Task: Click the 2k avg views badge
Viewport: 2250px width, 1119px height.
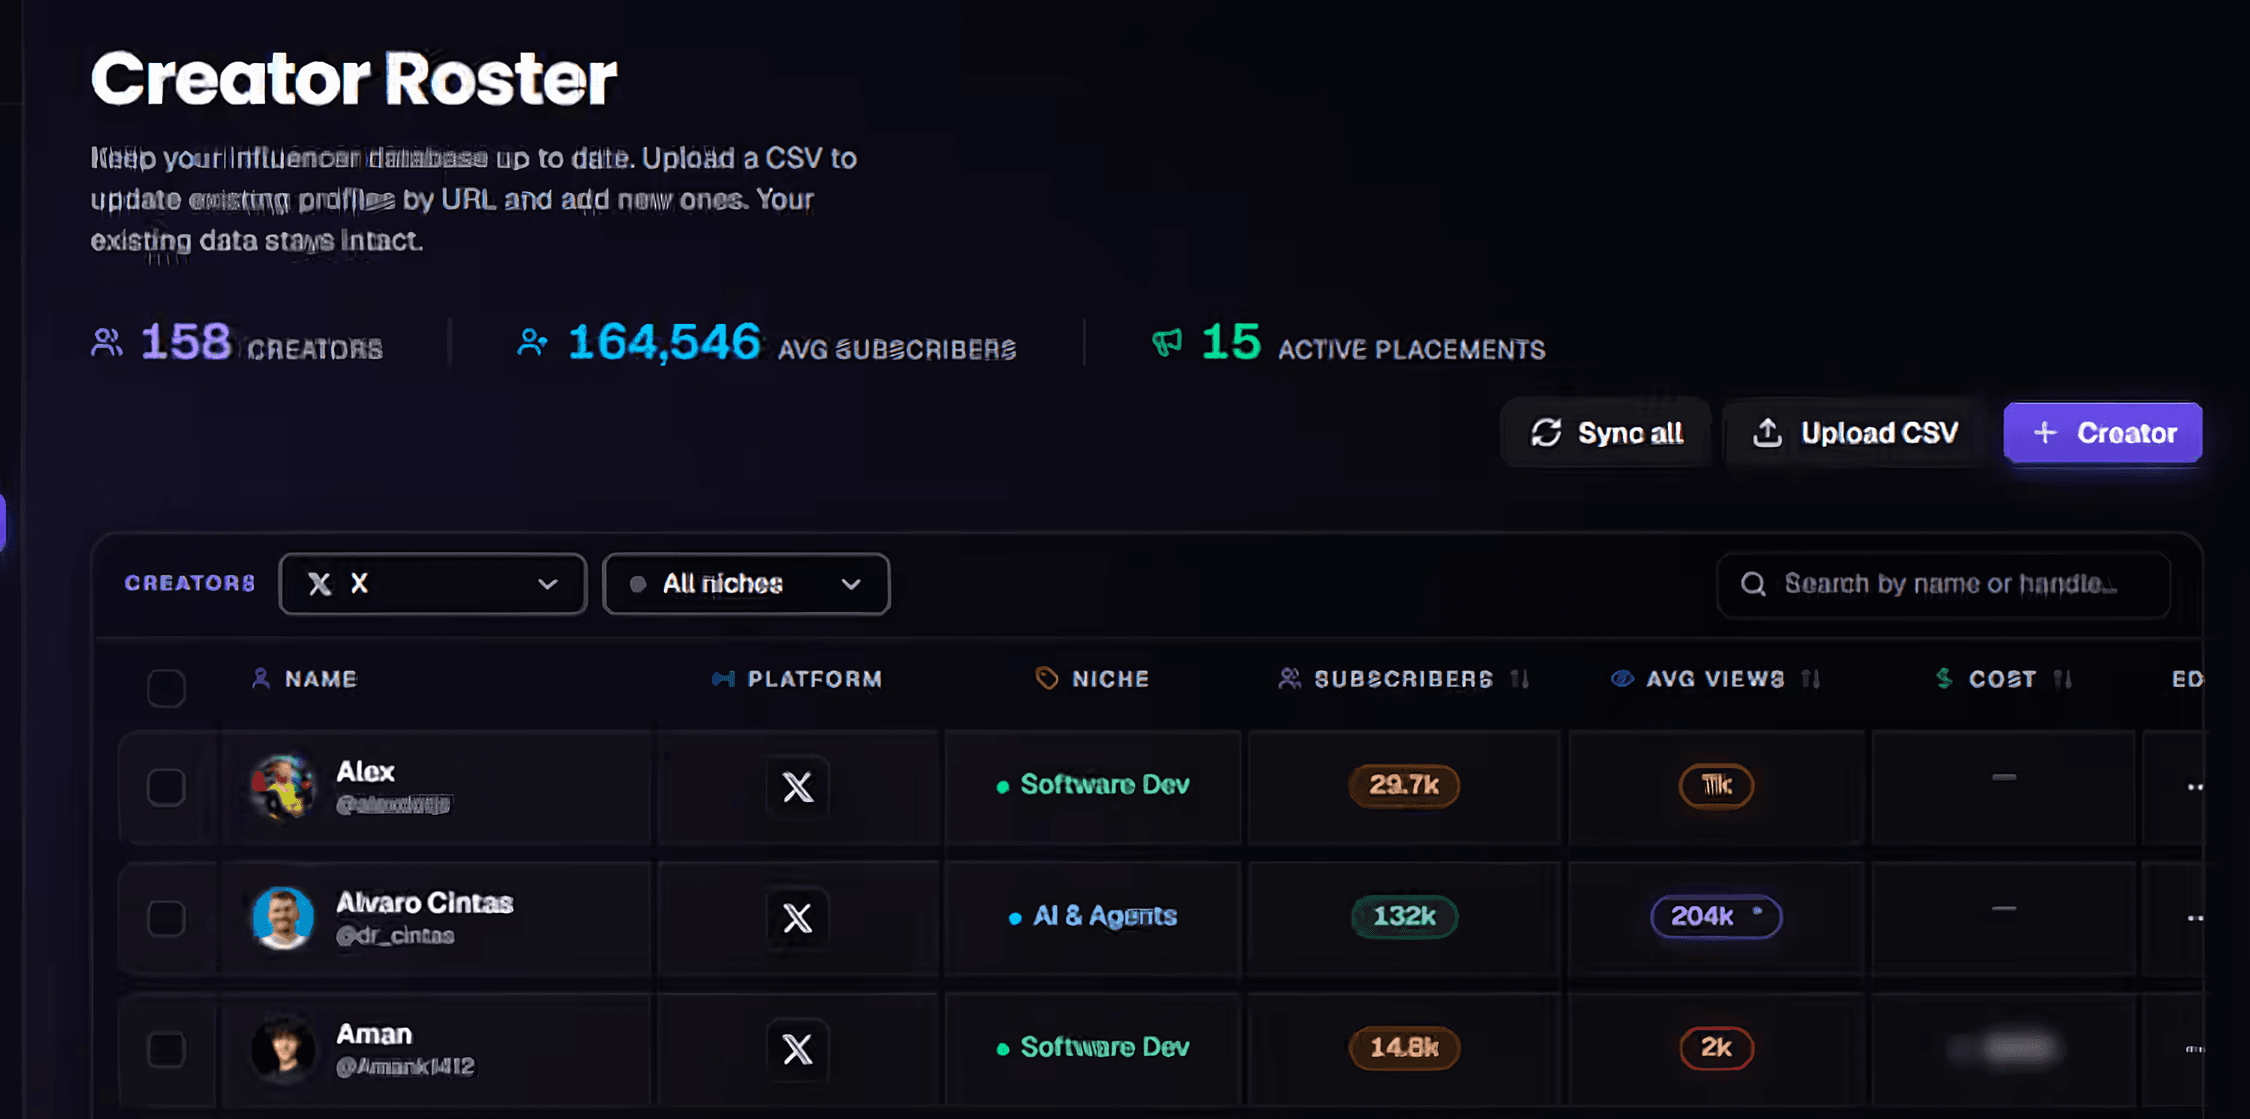Action: coord(1716,1047)
